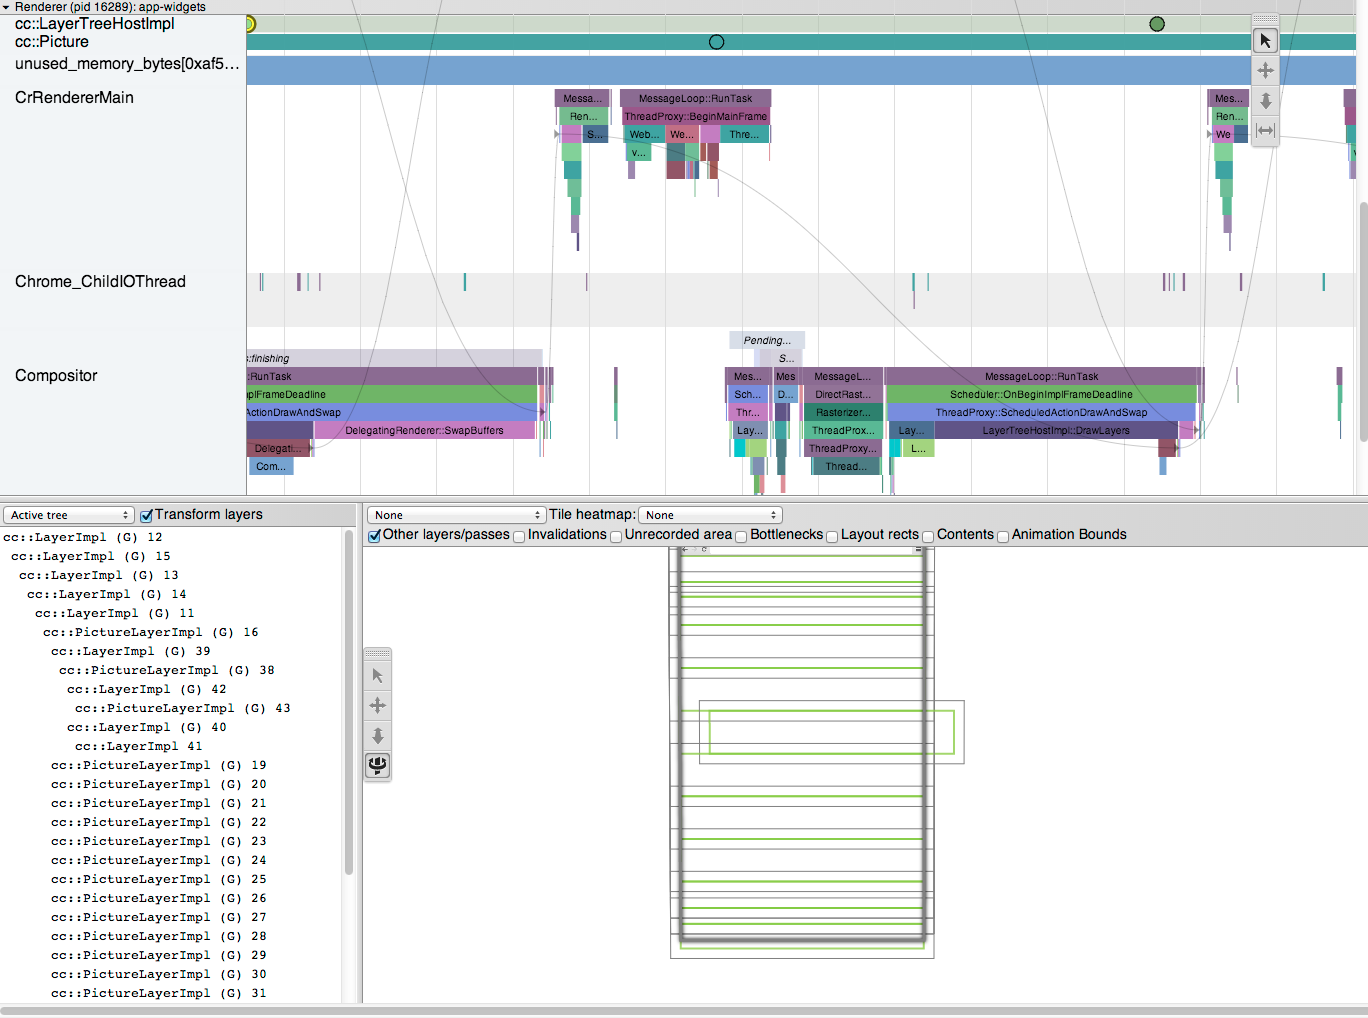The width and height of the screenshot is (1368, 1018).
Task: Select the arrow selection tool in timeline toolbar
Action: tap(1265, 41)
